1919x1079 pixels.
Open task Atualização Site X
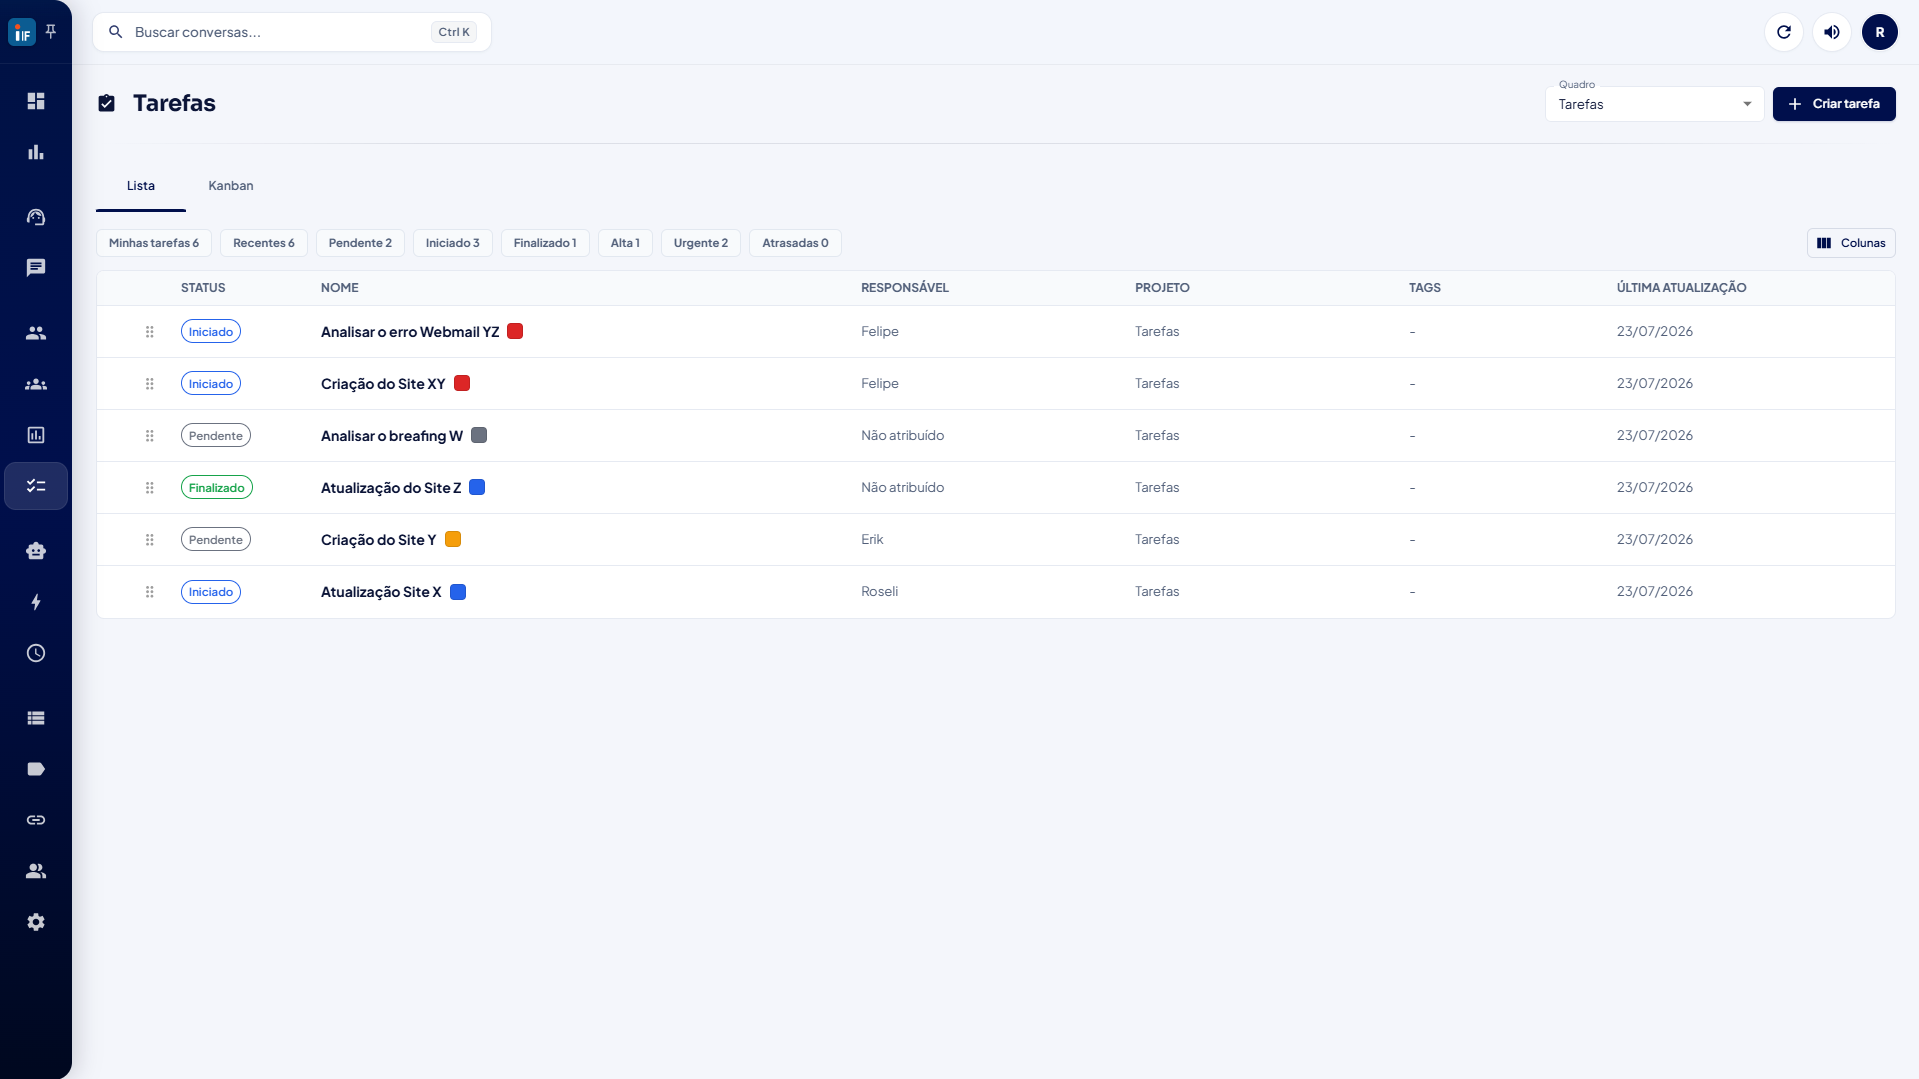[381, 592]
